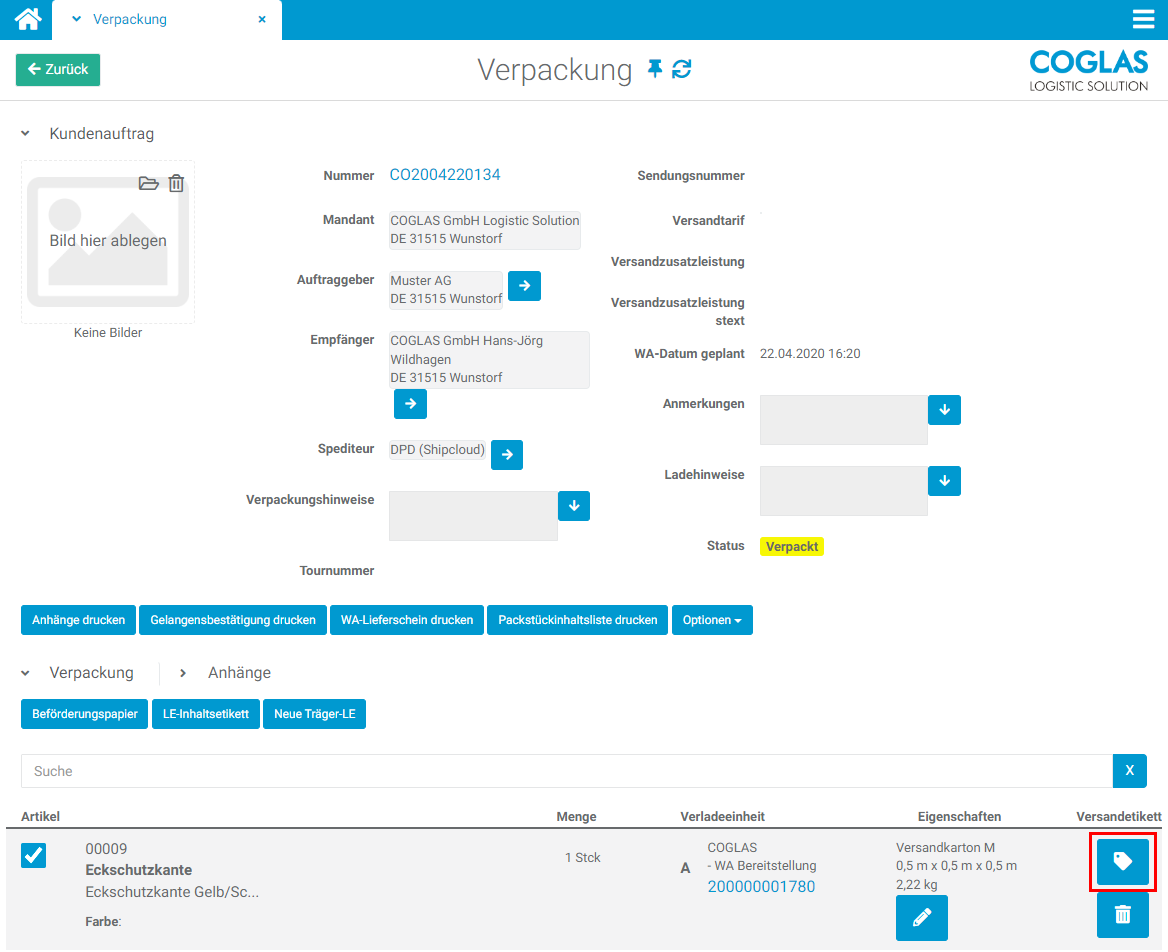
Task: Delete image using trash icon in picture box
Action: pos(176,183)
